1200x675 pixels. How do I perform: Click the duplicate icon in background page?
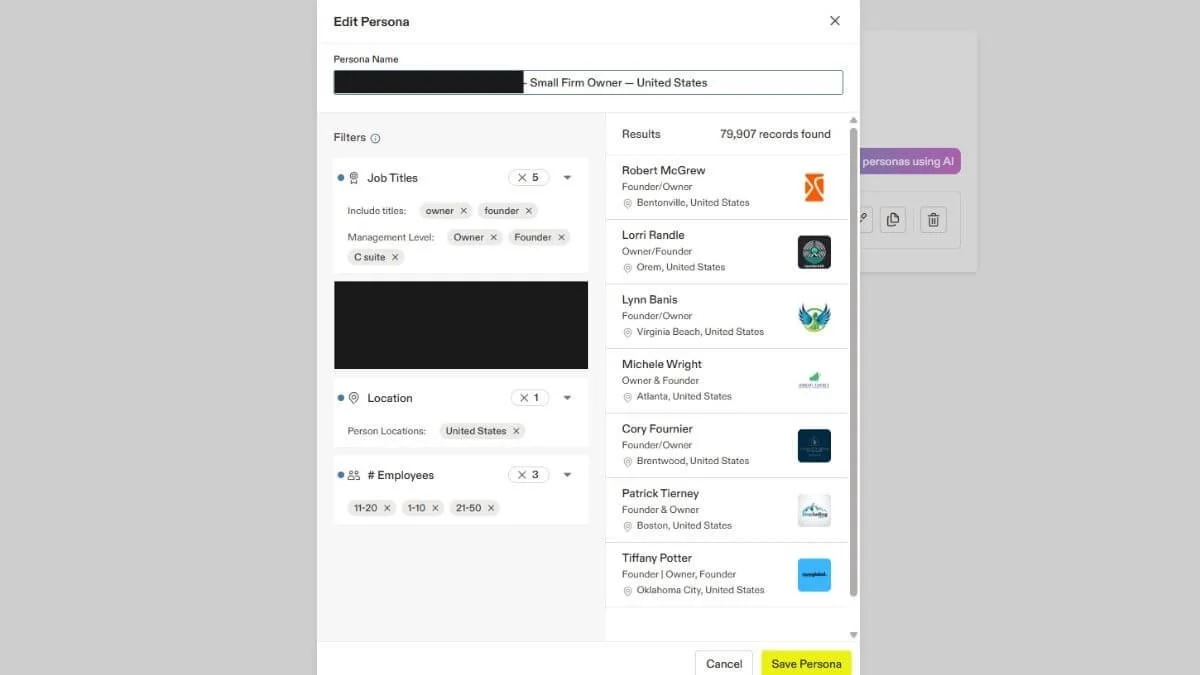coord(893,220)
